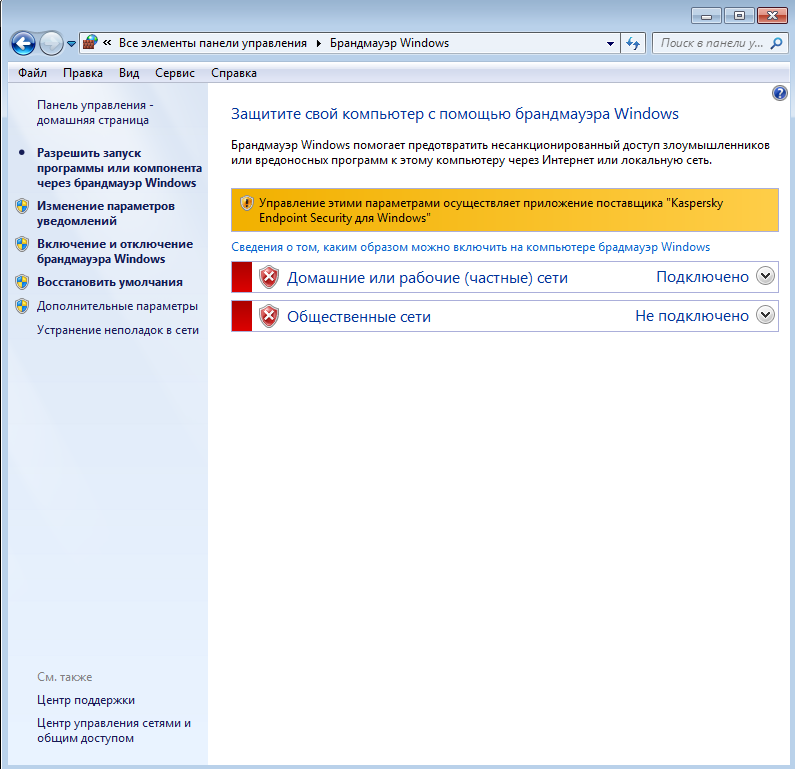Open Разрешить запуск программы или компонента link

[119, 168]
